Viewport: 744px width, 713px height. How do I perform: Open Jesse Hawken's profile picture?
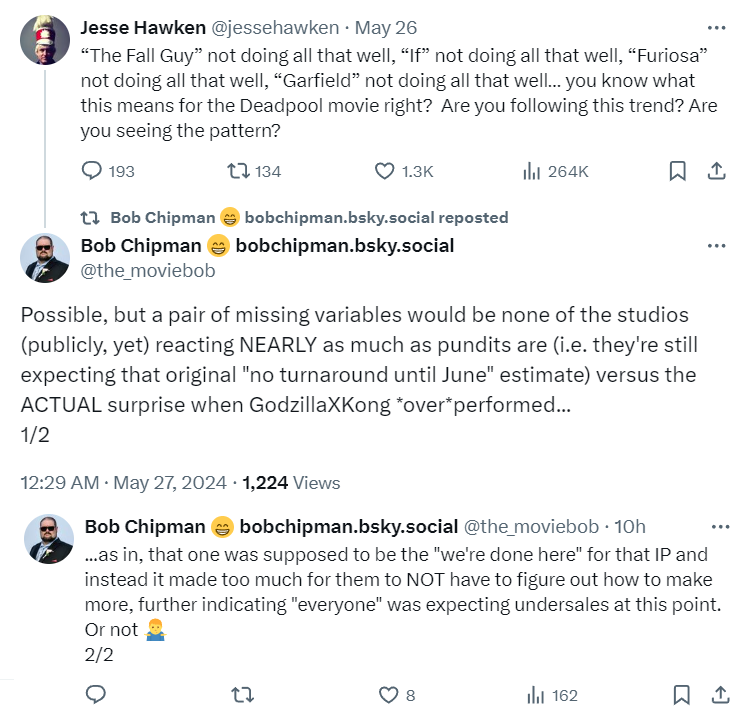click(x=45, y=40)
